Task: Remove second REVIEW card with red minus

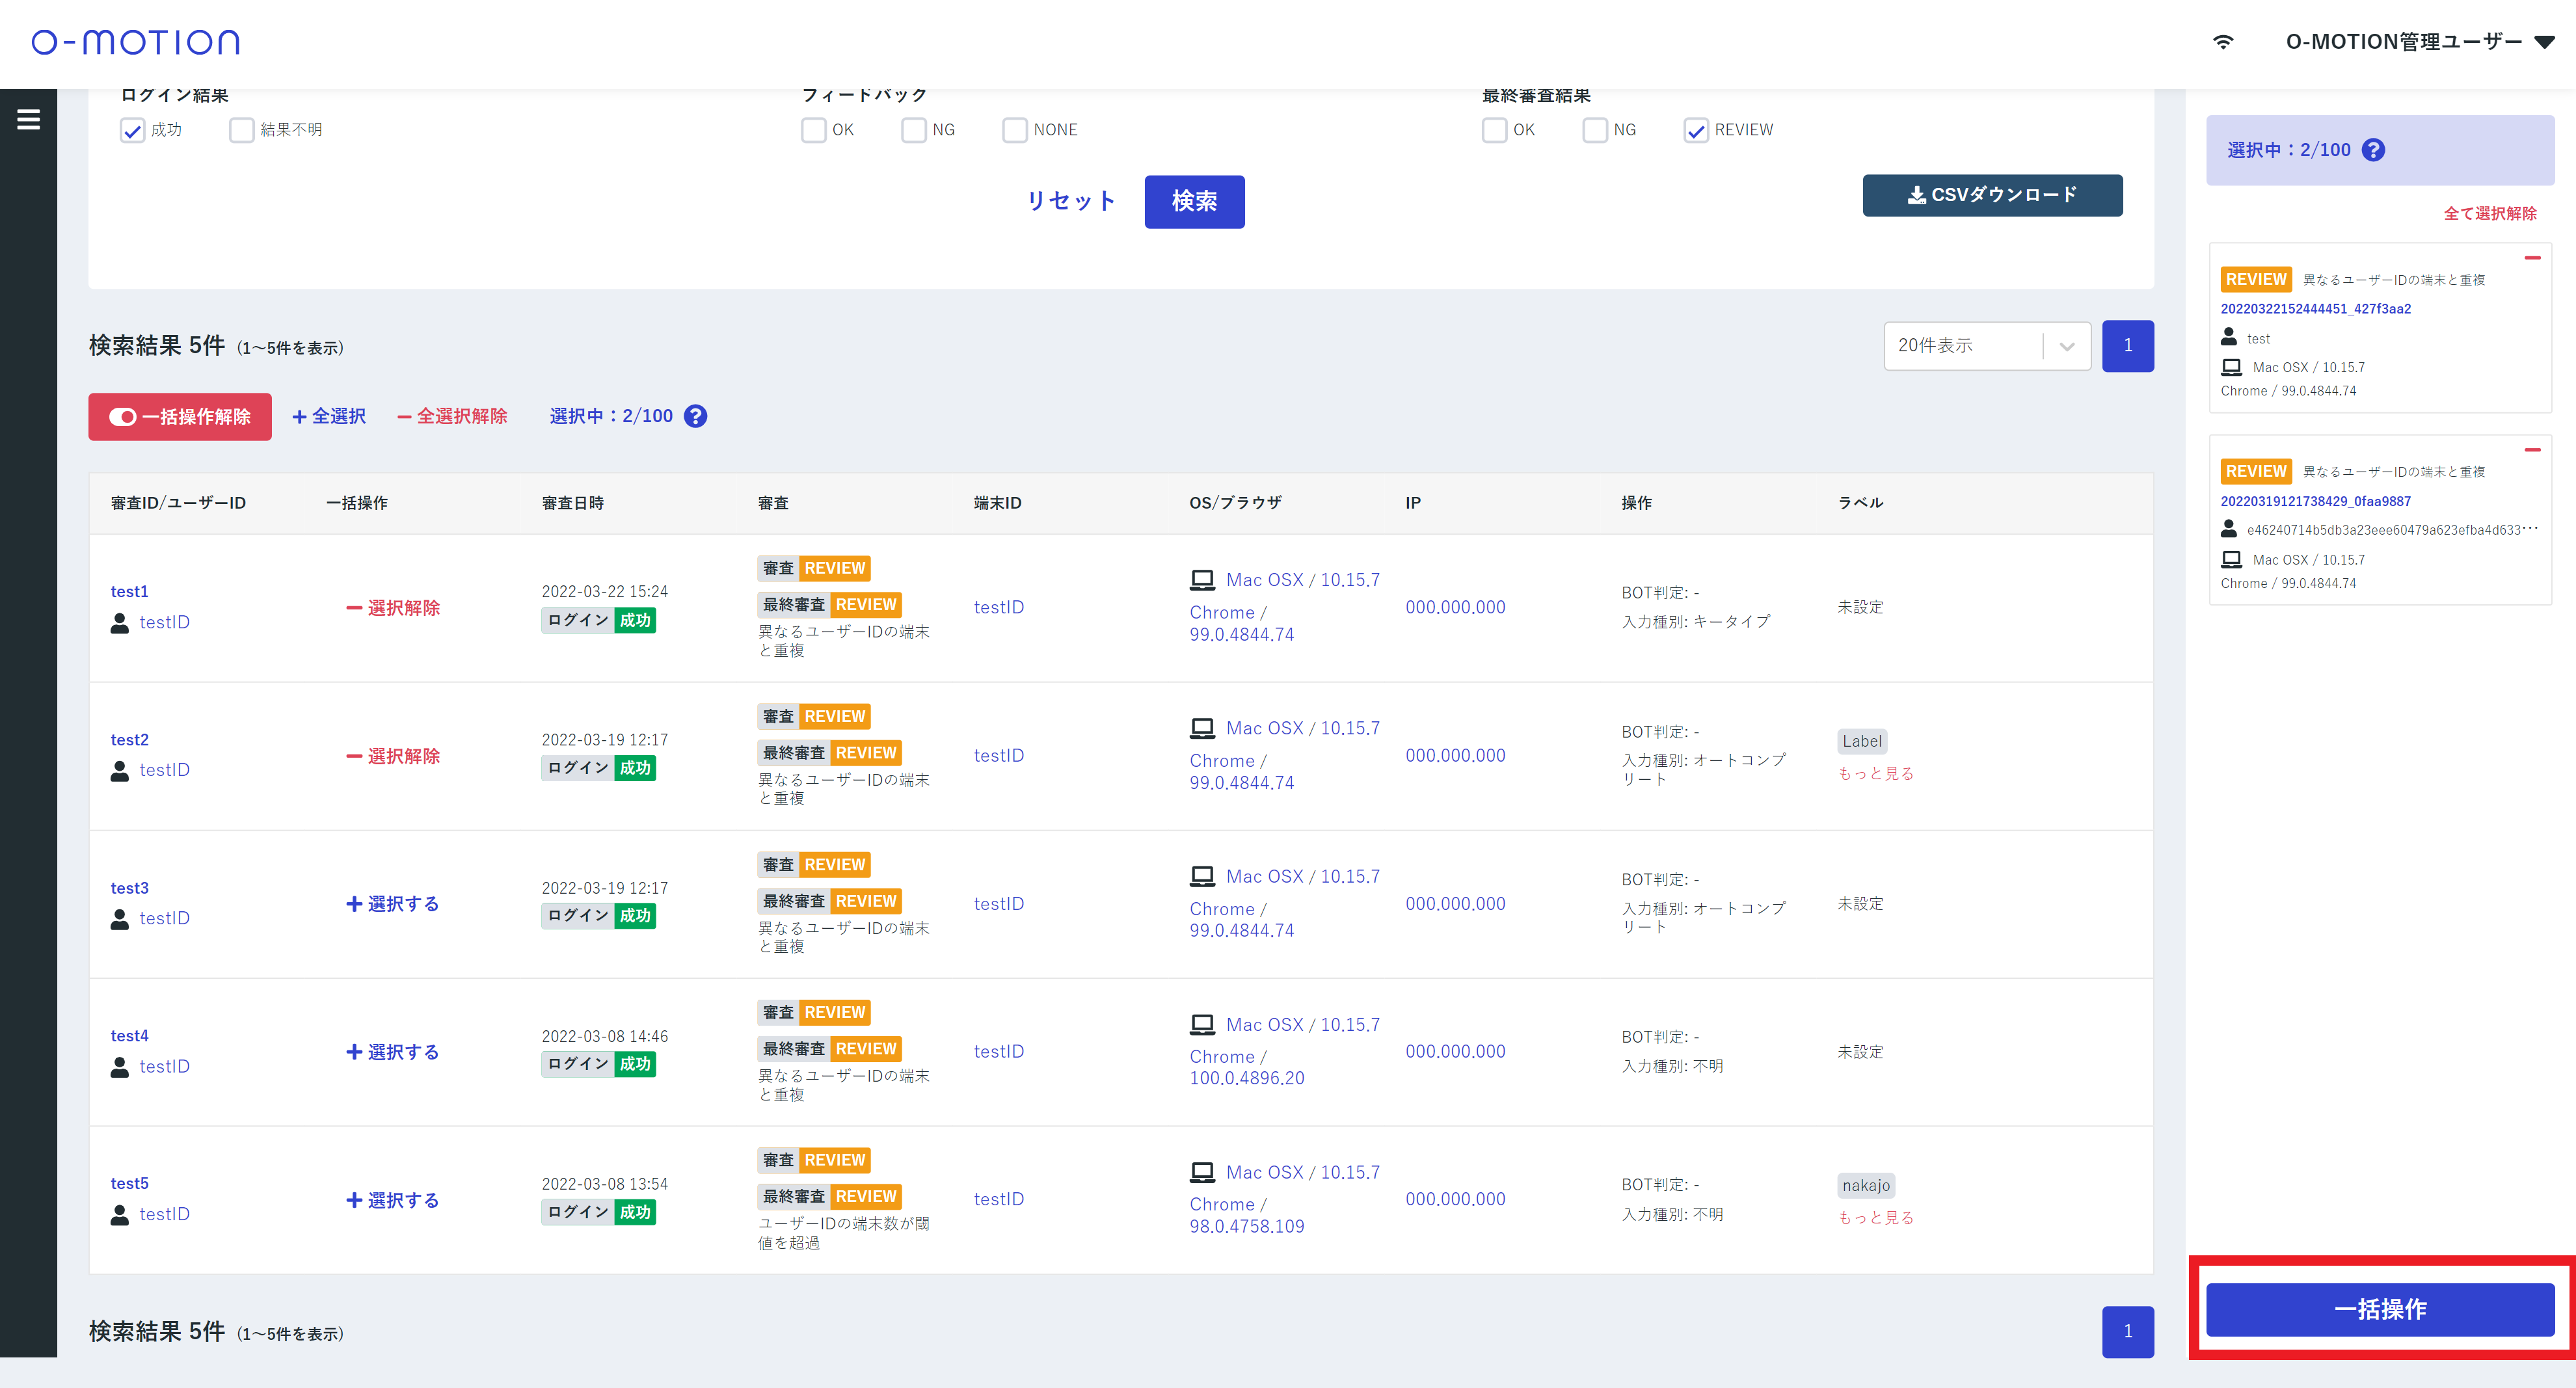Action: pyautogui.click(x=2532, y=450)
